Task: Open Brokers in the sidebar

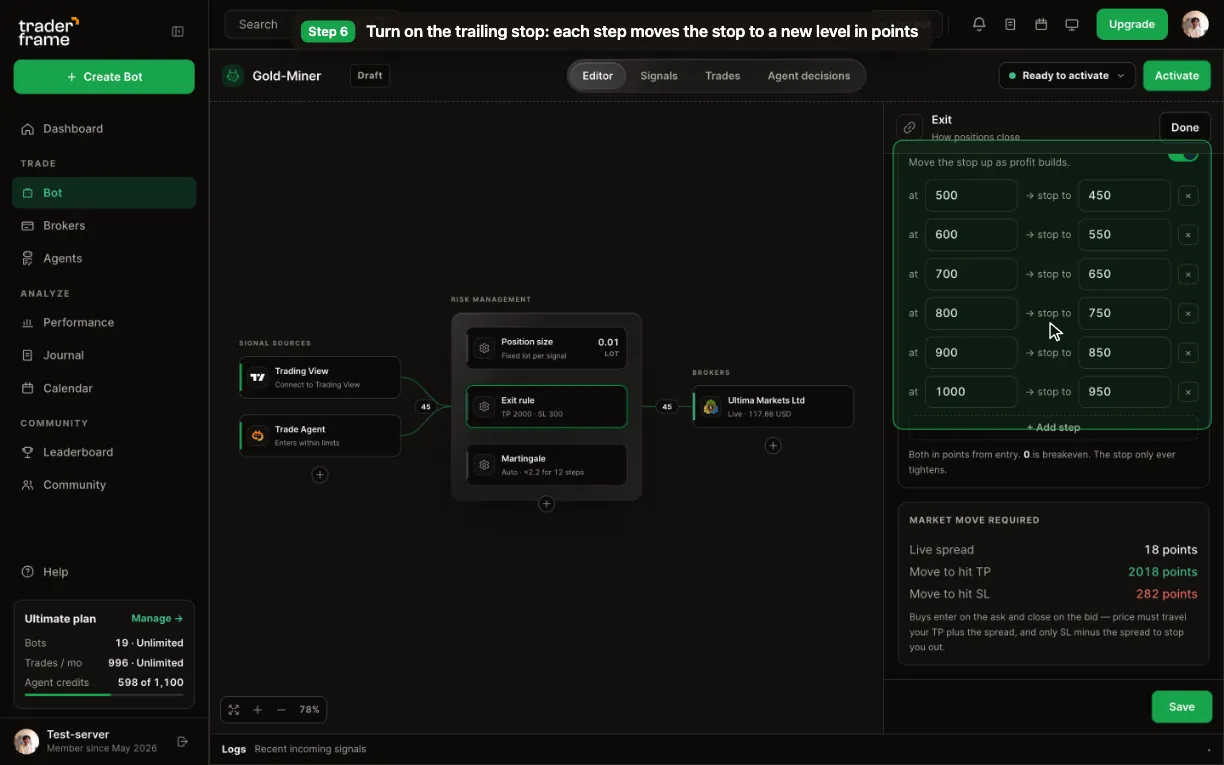Action: click(x=104, y=226)
